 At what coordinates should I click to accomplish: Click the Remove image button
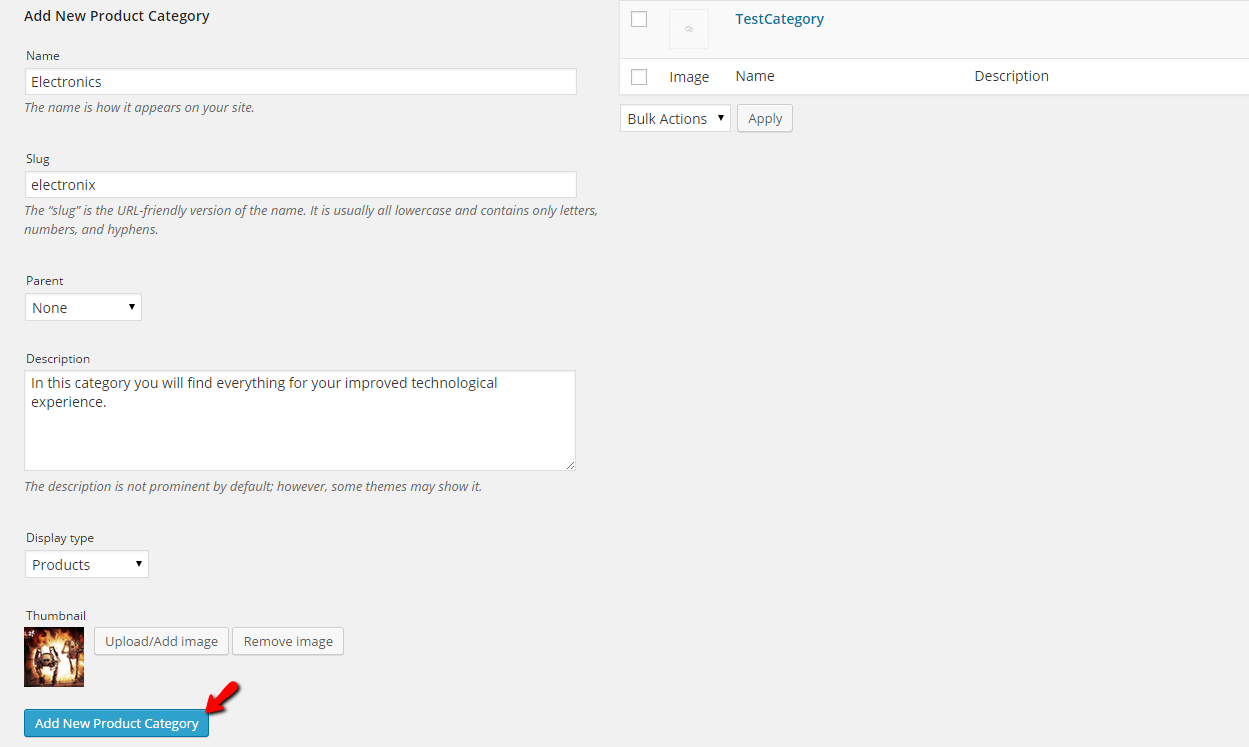coord(287,641)
